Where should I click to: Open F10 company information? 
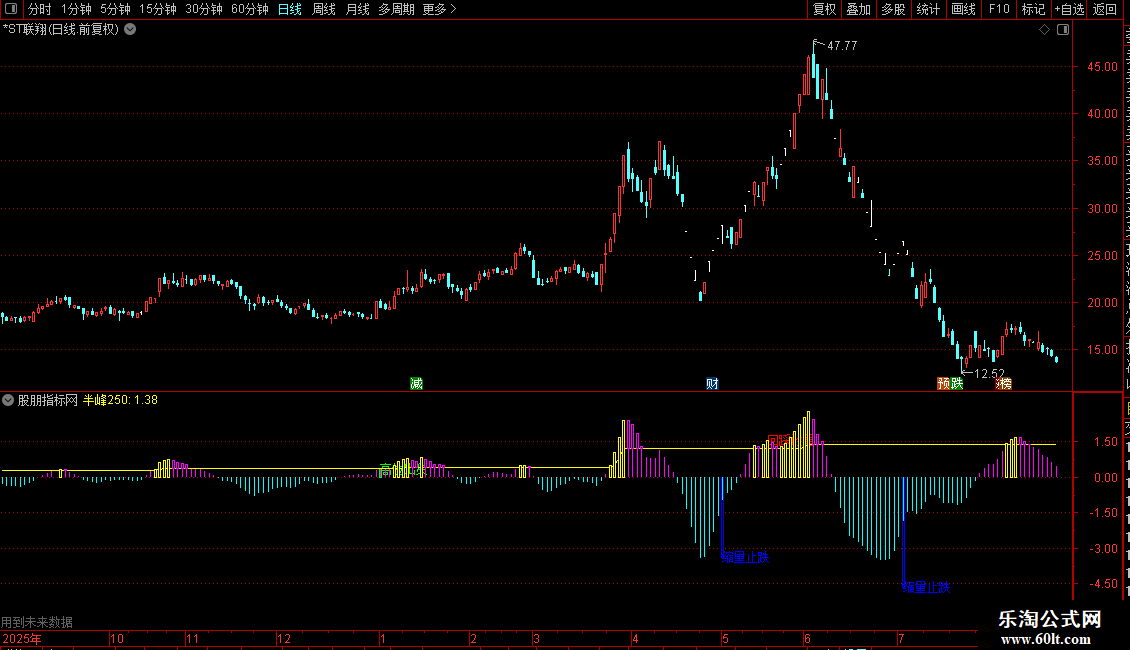point(999,9)
